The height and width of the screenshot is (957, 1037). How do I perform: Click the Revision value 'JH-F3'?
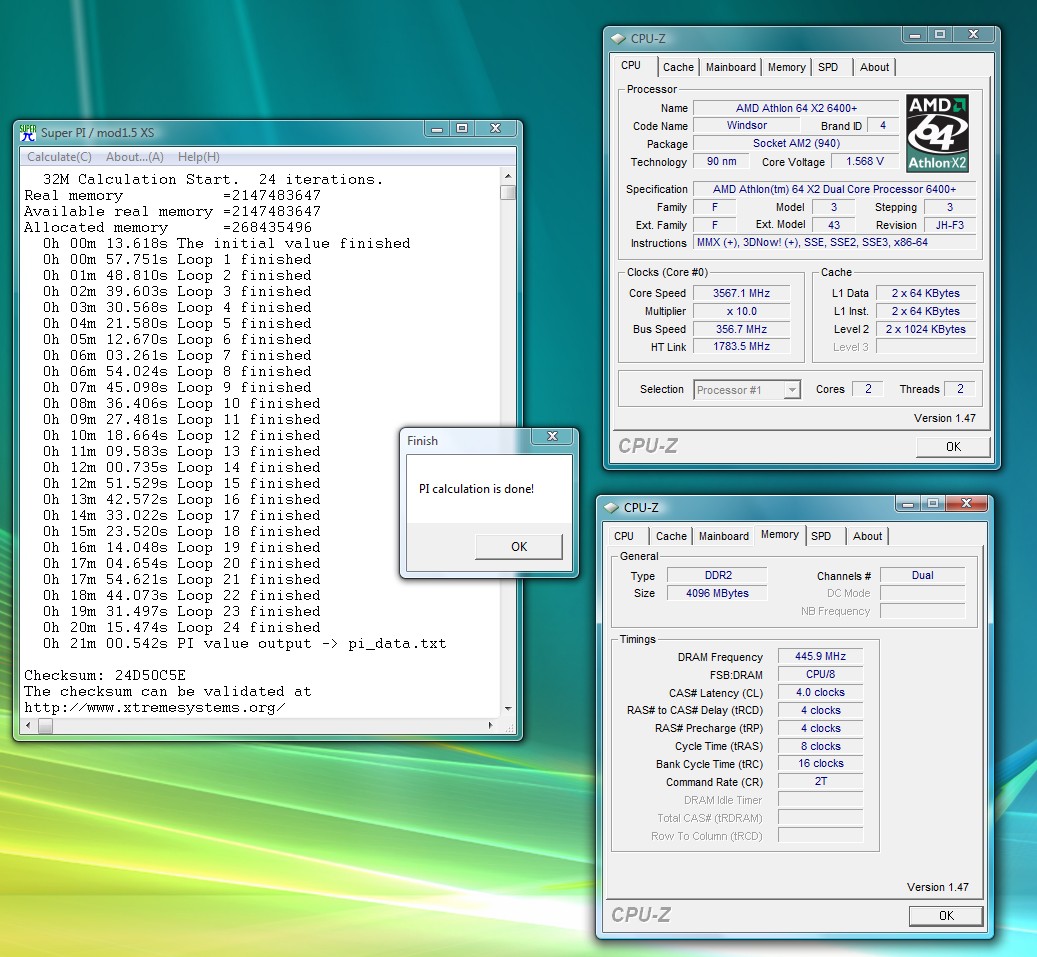pos(950,225)
